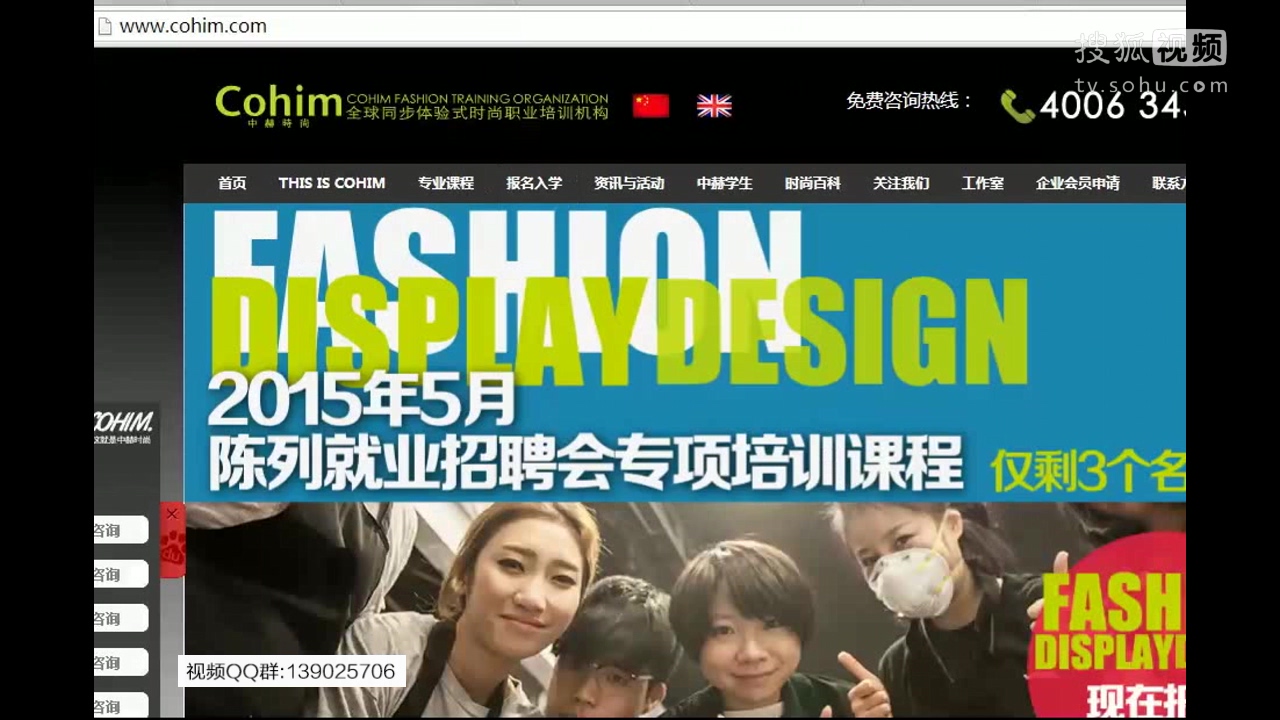Screen dimensions: 1280x720
Task: Click the hotline number starting 4006
Action: [x=1112, y=105]
